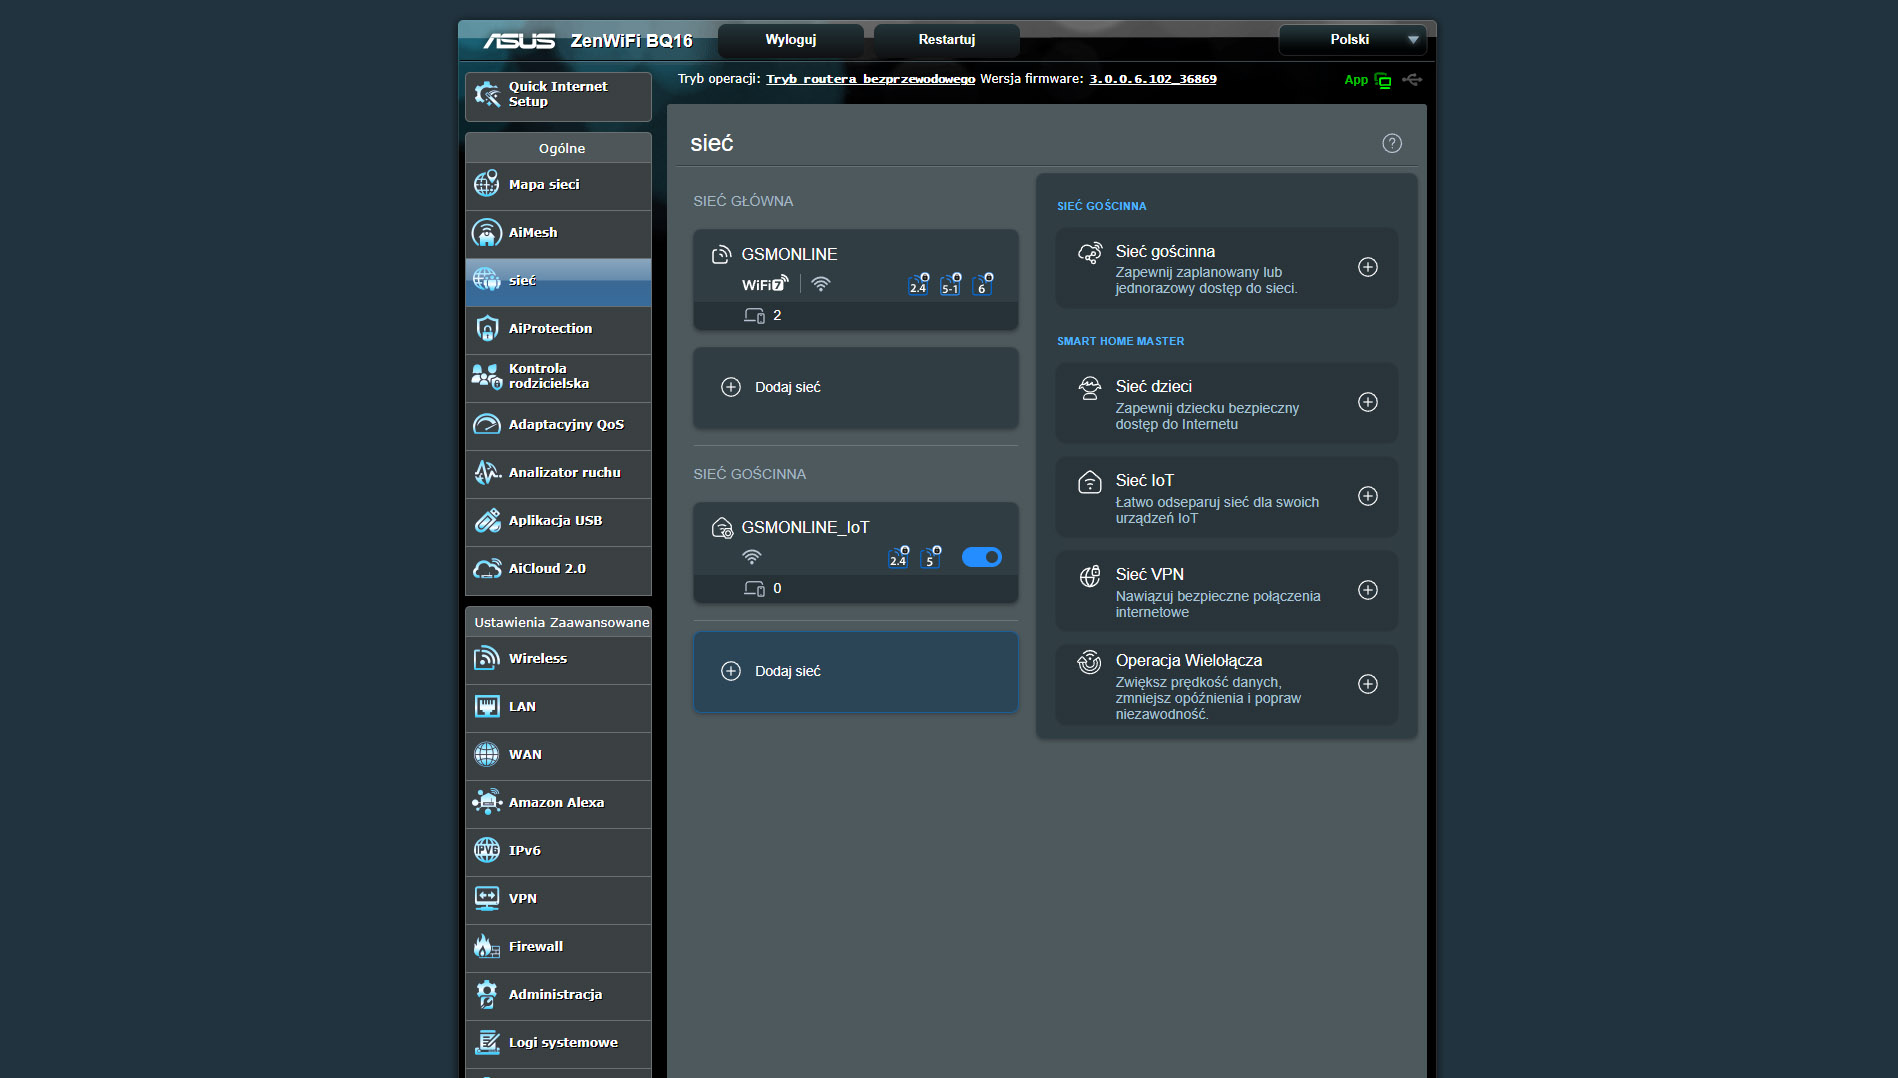Click the 2.4 GHz band icon on GSMONLINE
This screenshot has width=1898, height=1078.
pos(918,285)
